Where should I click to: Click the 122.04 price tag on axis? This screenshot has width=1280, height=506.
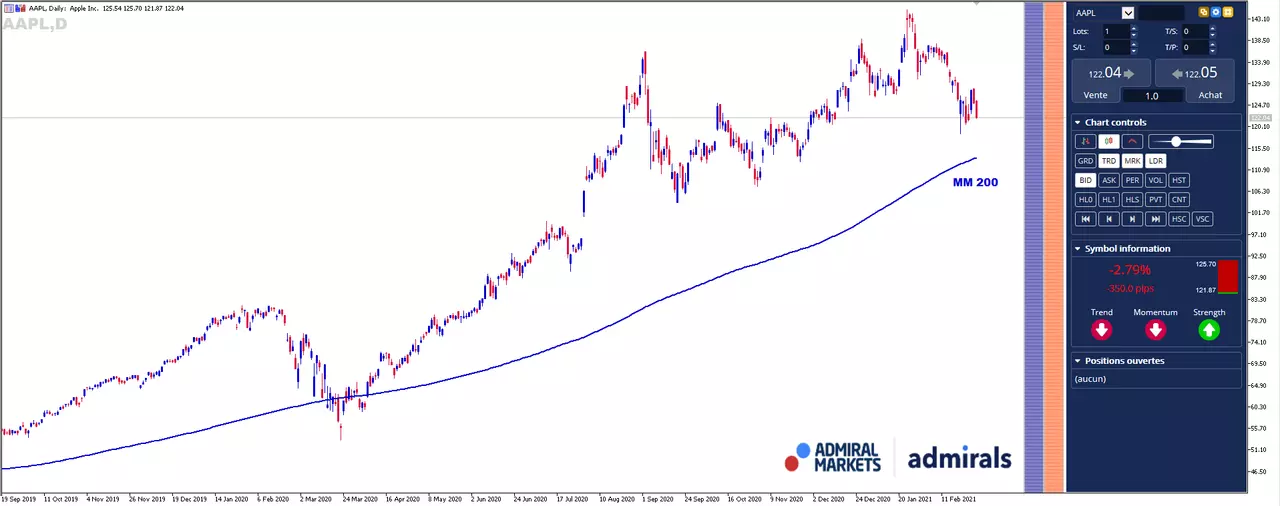click(1259, 118)
